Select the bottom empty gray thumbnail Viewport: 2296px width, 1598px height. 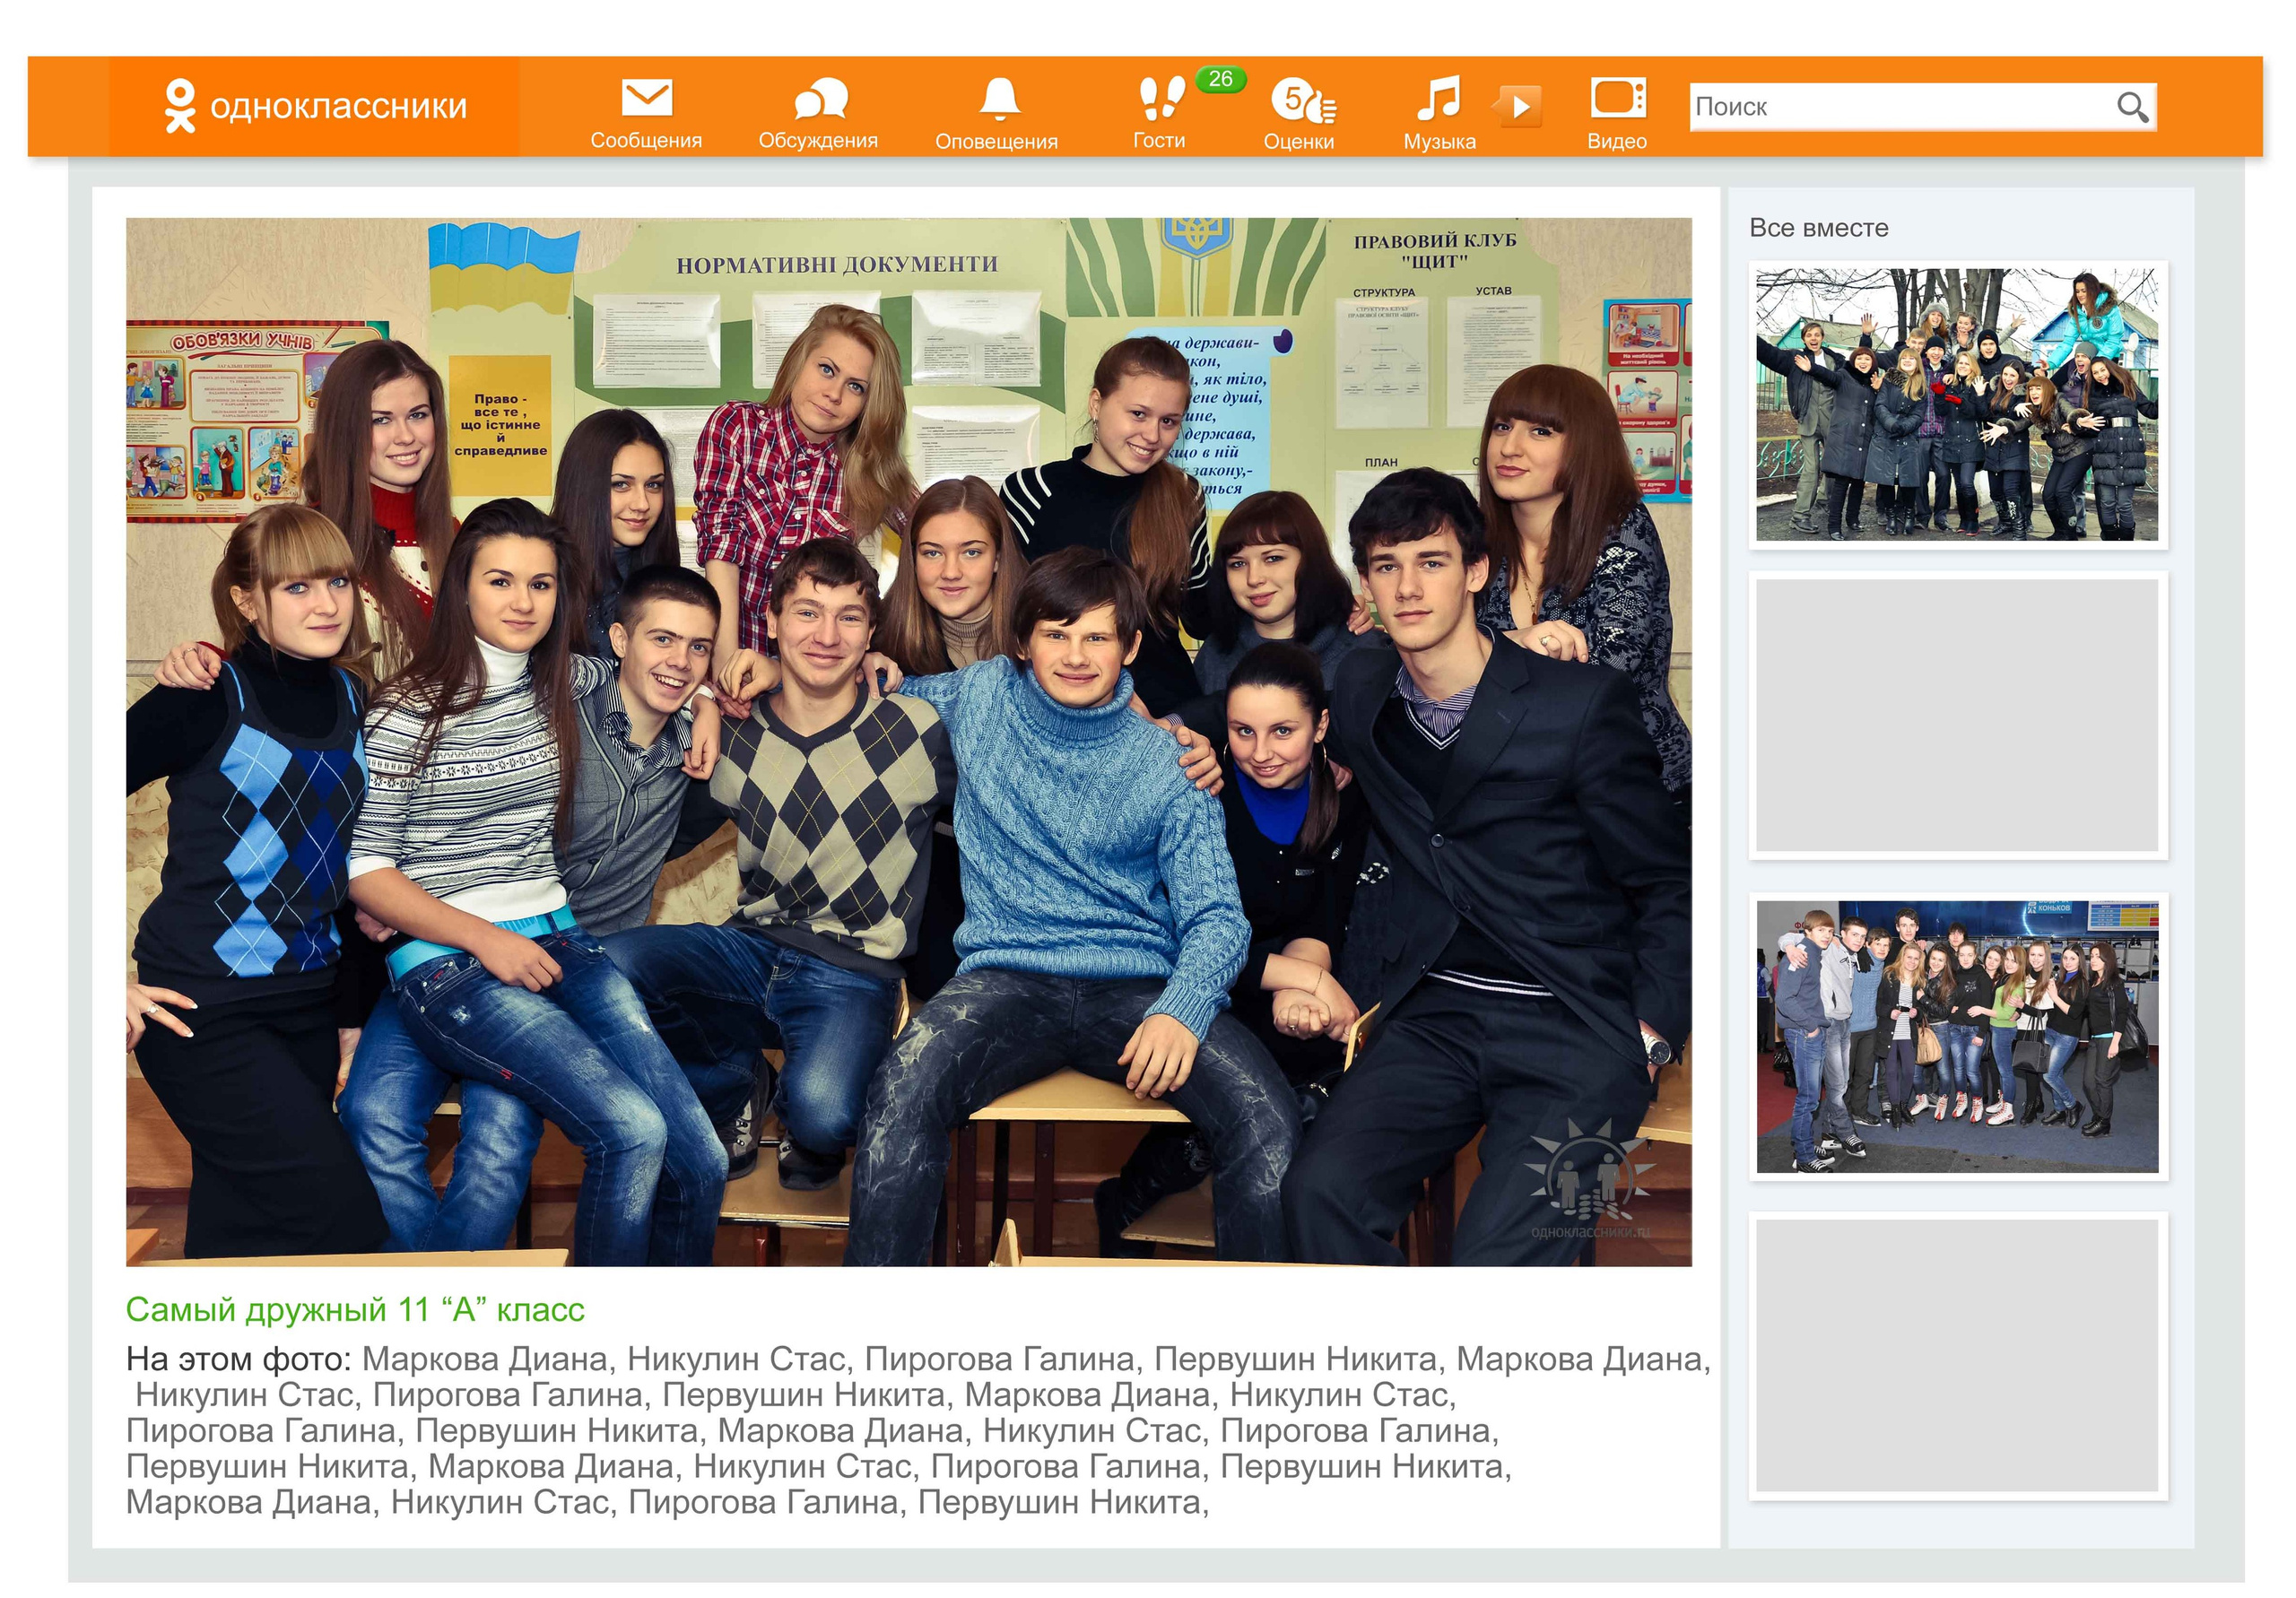pyautogui.click(x=1956, y=1355)
